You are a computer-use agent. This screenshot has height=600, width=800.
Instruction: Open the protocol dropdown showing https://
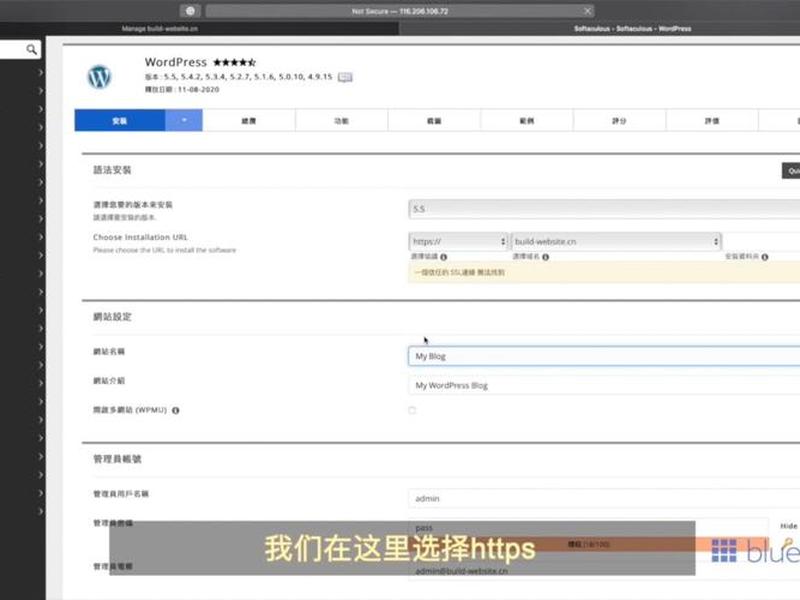(458, 241)
